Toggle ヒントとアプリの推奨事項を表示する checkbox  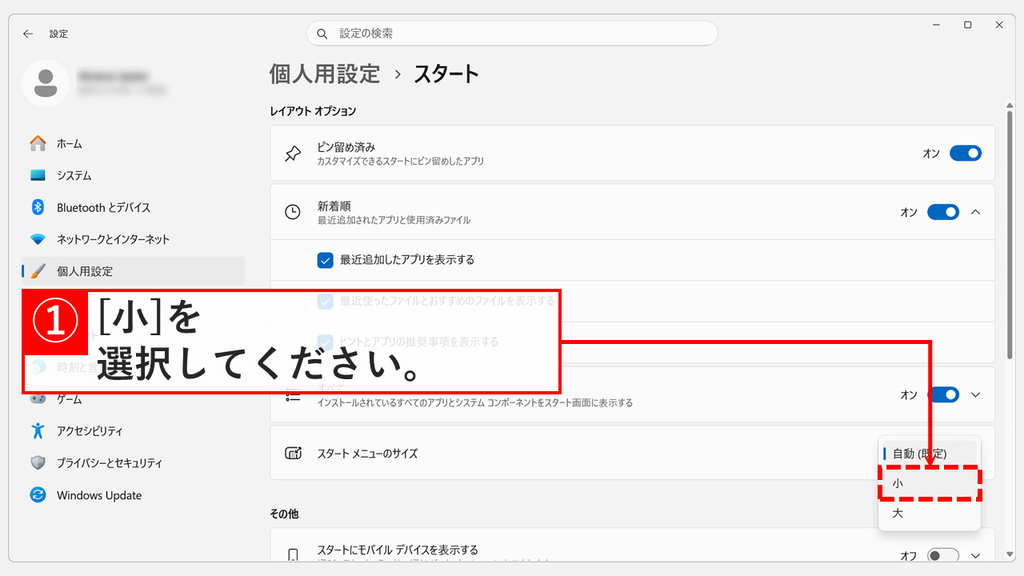[x=325, y=342]
